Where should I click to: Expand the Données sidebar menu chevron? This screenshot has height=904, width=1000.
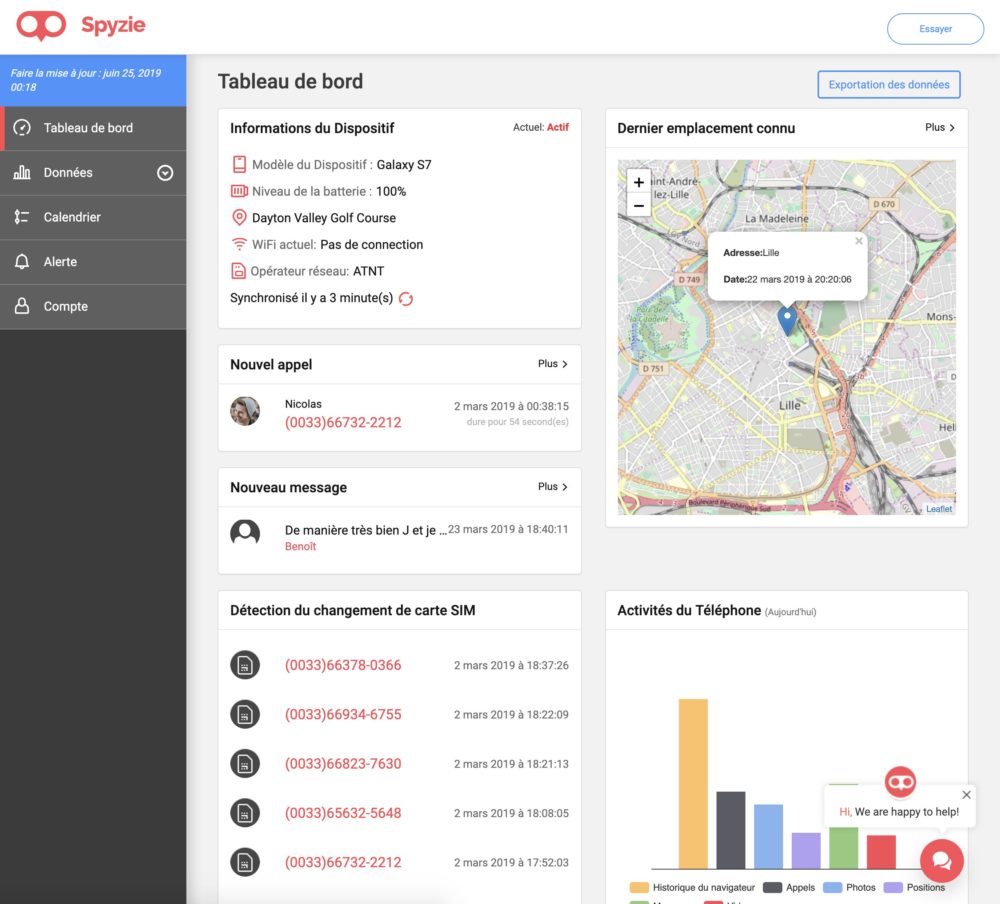(165, 173)
